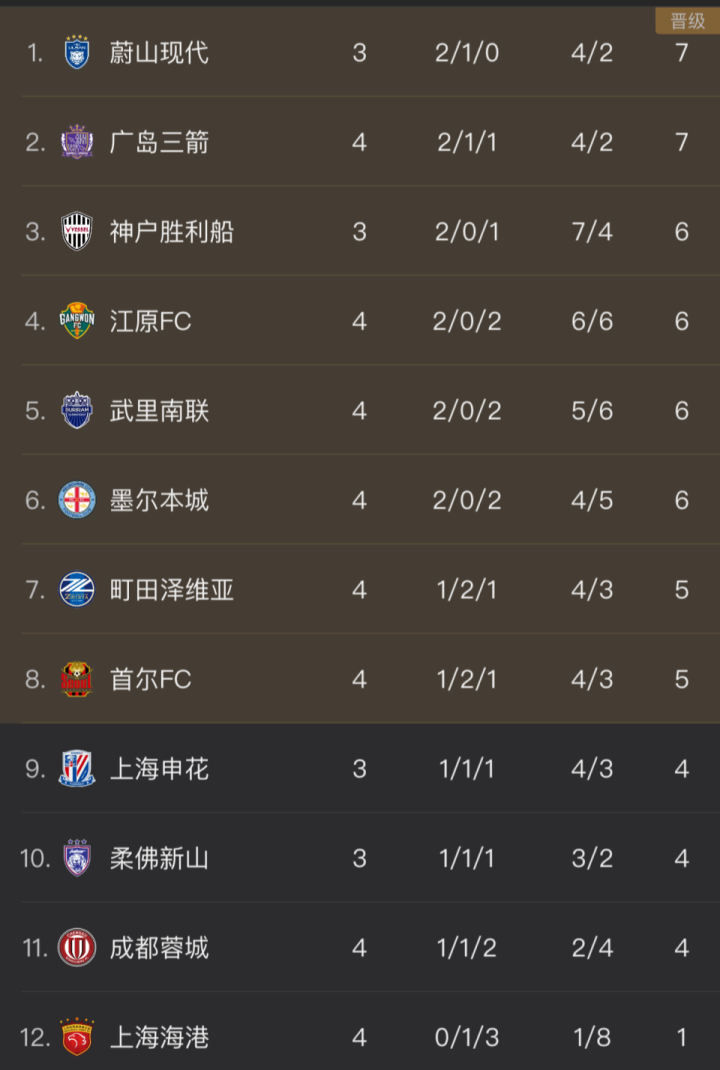Select the 广岛三箭 team name
The height and width of the screenshot is (1070, 720).
[159, 142]
